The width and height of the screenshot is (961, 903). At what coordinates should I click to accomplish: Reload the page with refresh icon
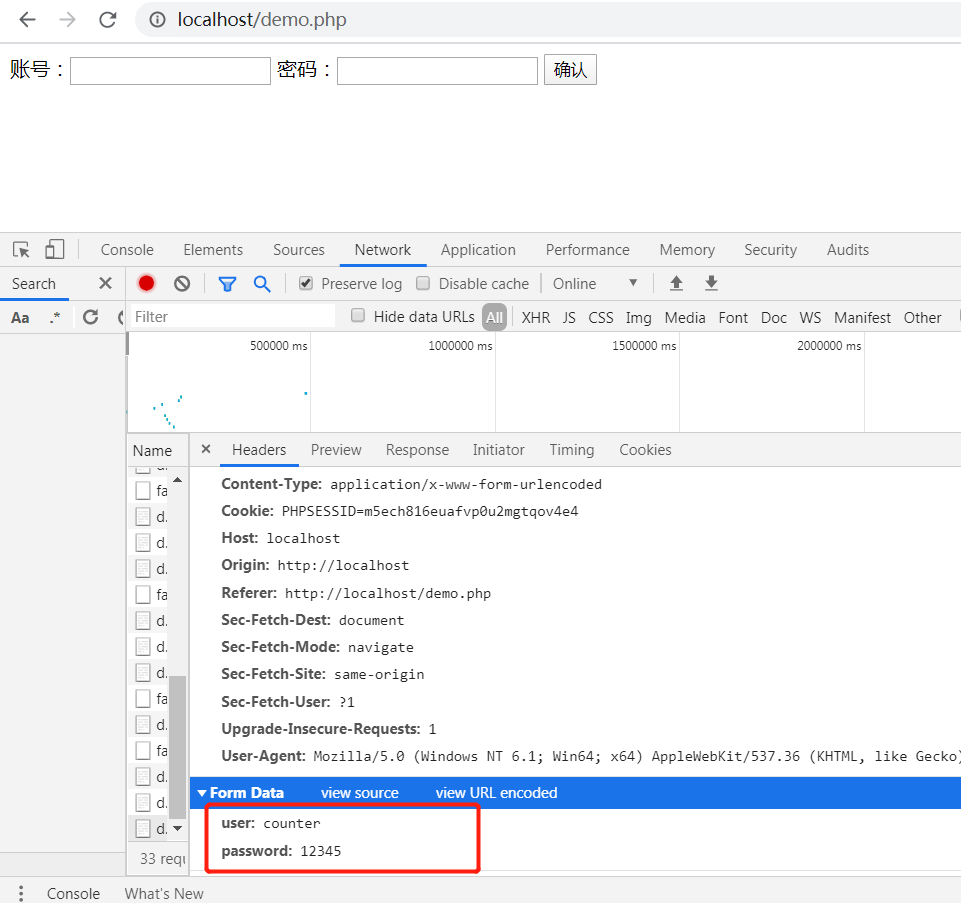(x=108, y=20)
